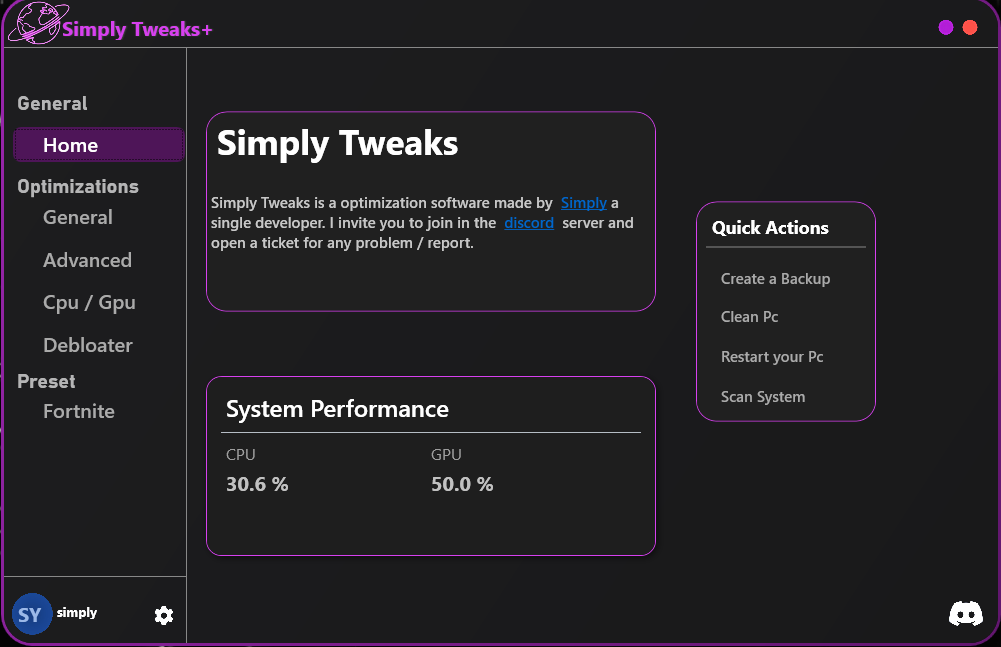The image size is (1001, 647).
Task: Select the Fortnite preset
Action: click(79, 411)
